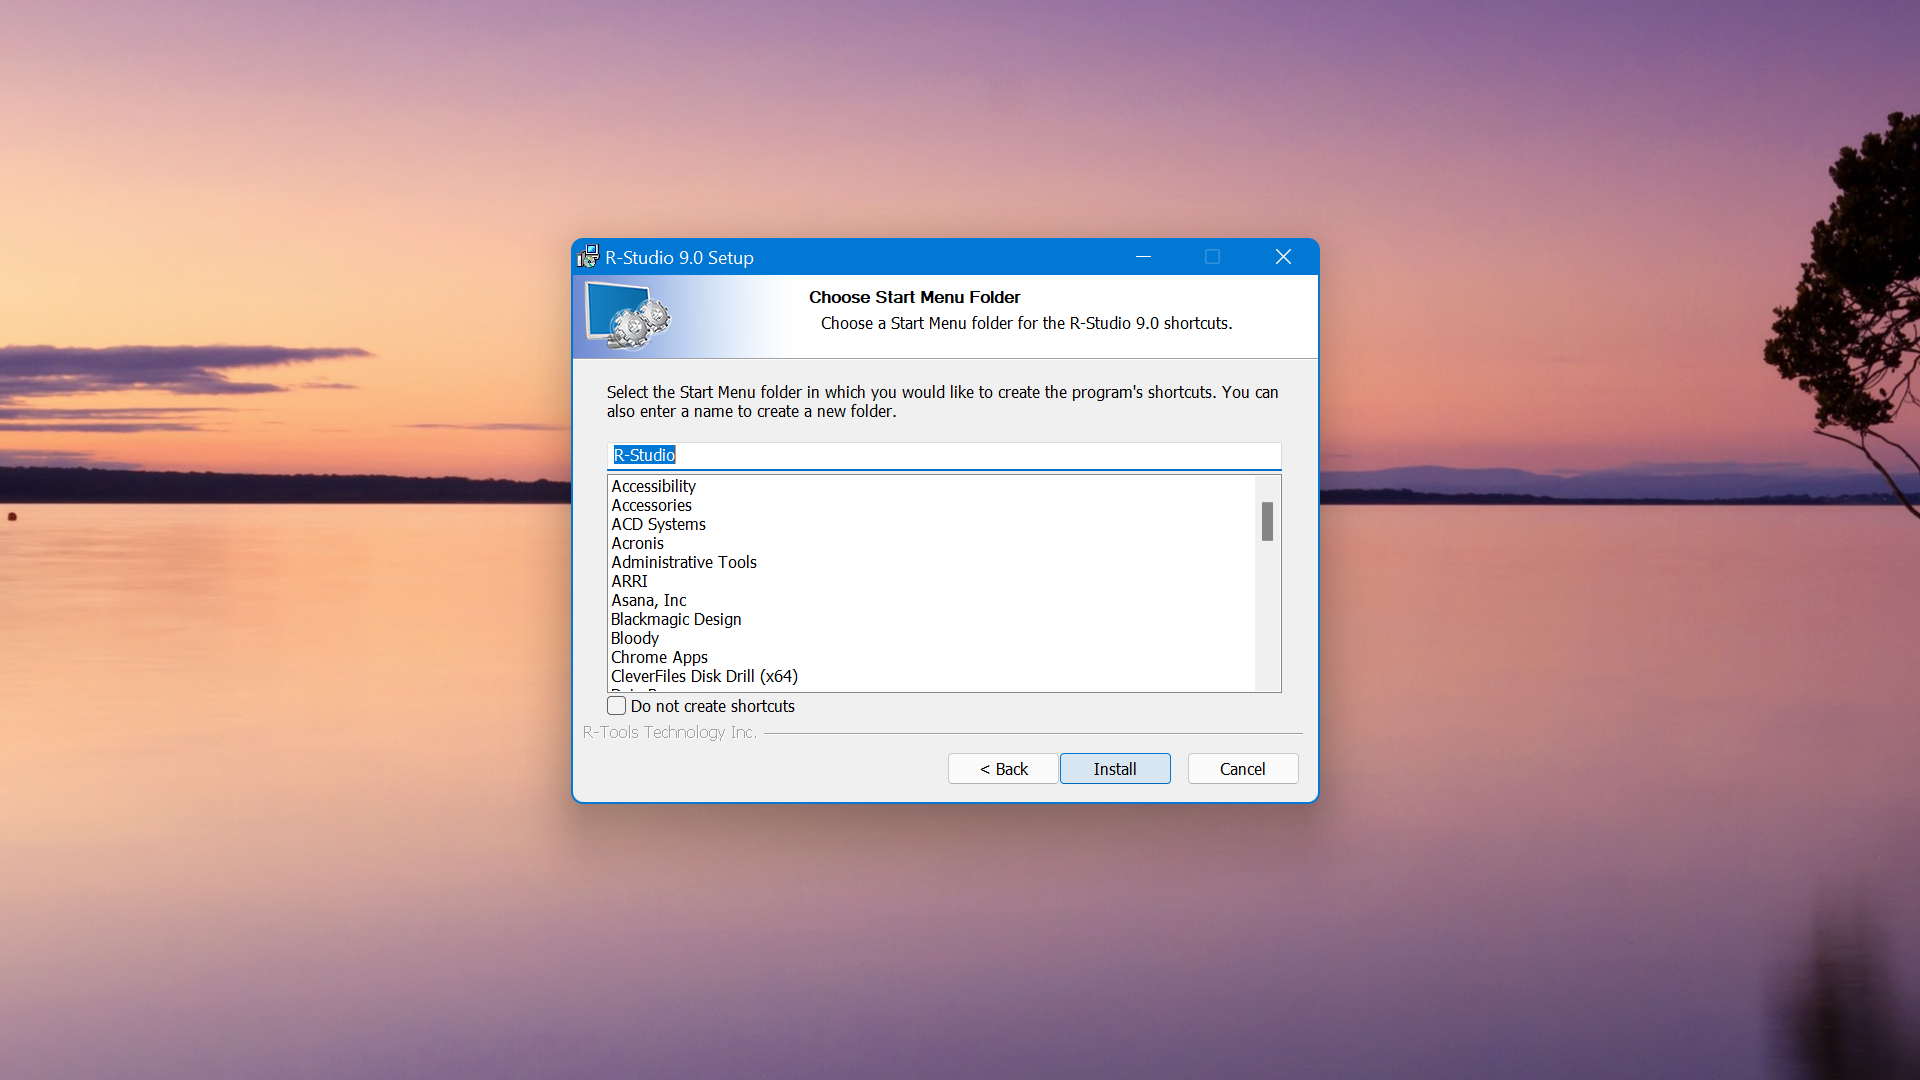Go back with the Back button
This screenshot has height=1080, width=1920.
[x=1003, y=769]
